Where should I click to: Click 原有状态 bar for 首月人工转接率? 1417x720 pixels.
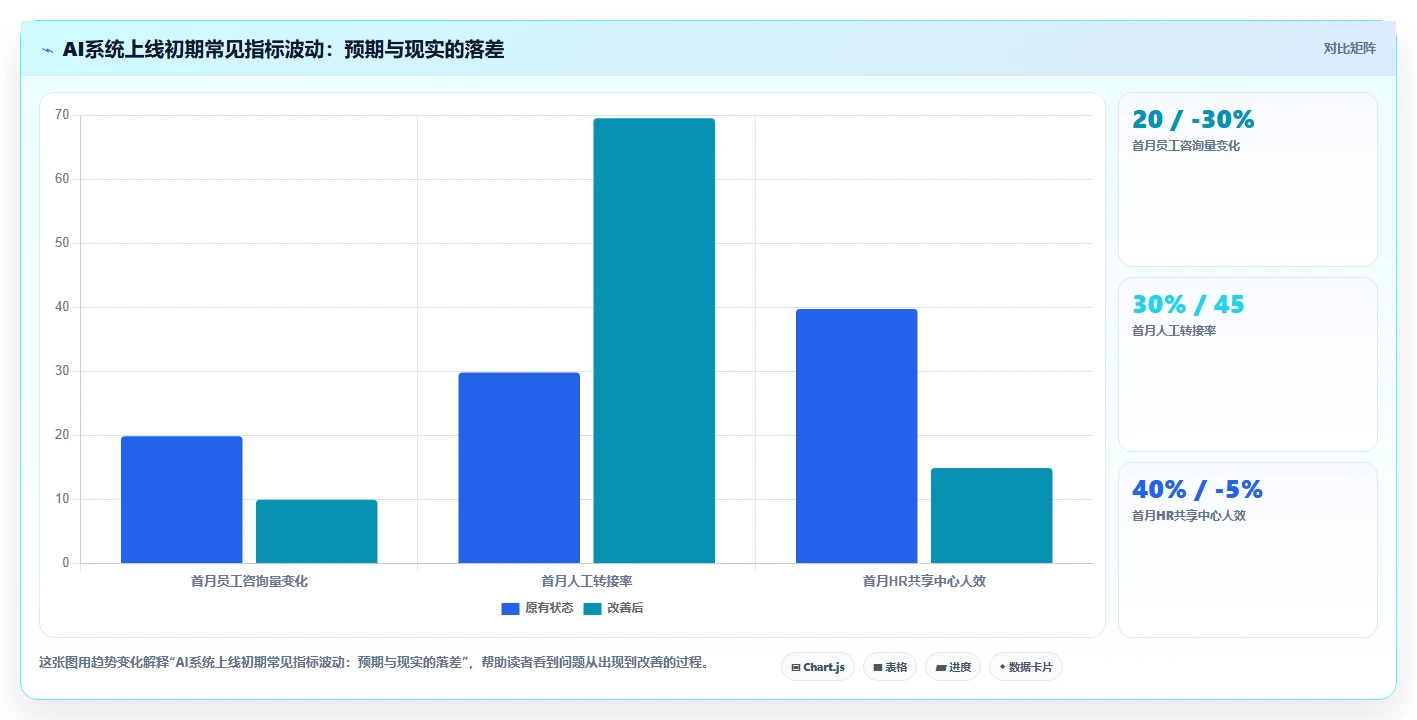tap(519, 468)
